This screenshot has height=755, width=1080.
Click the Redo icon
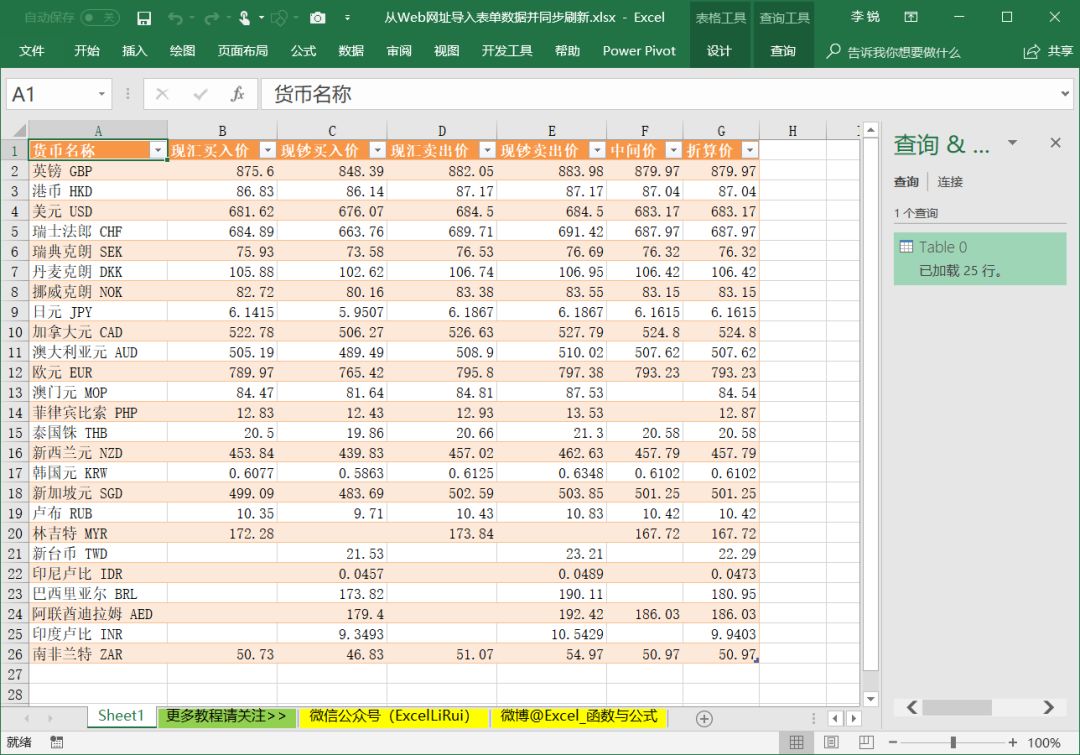tap(211, 17)
